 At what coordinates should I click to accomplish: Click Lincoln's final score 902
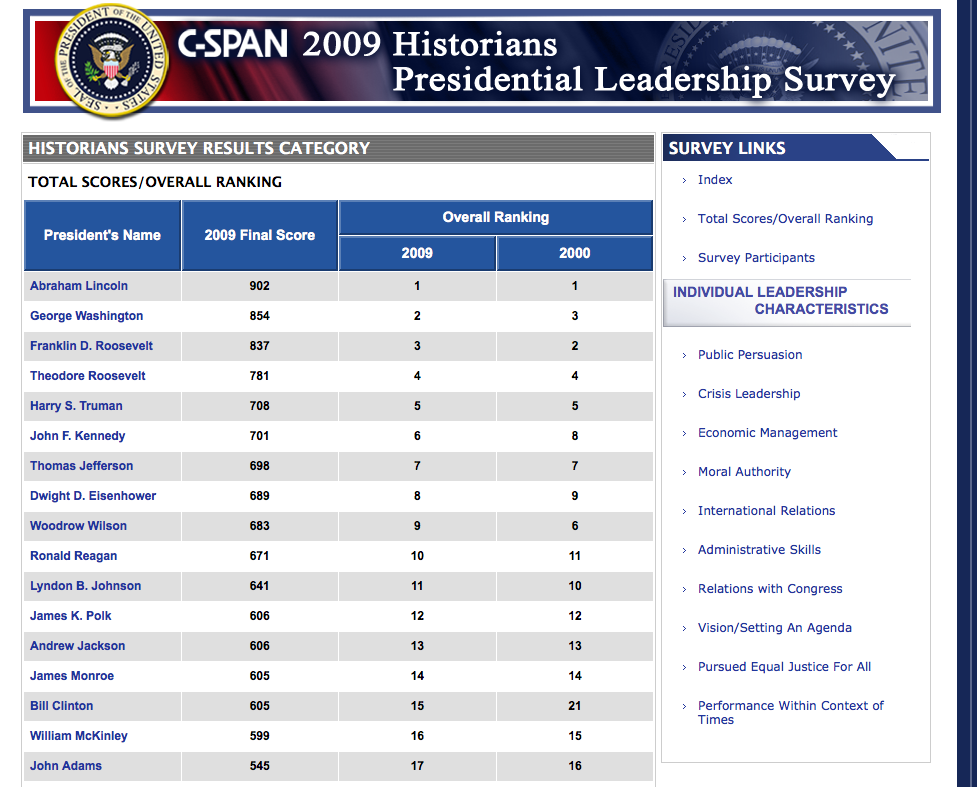click(x=260, y=286)
